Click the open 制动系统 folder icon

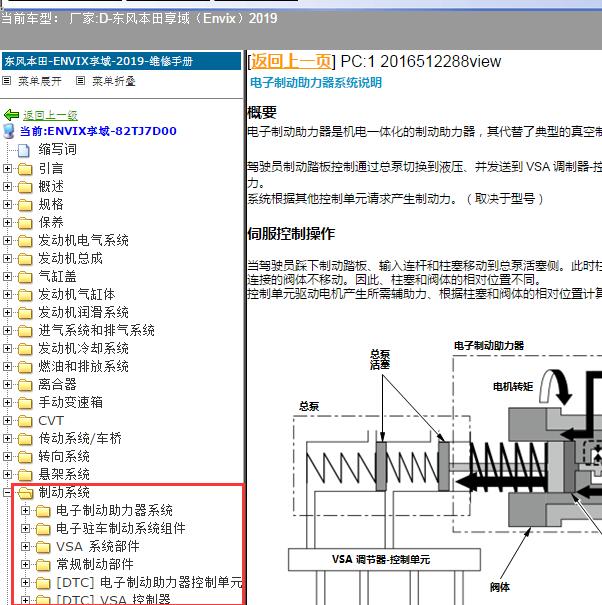coord(26,493)
